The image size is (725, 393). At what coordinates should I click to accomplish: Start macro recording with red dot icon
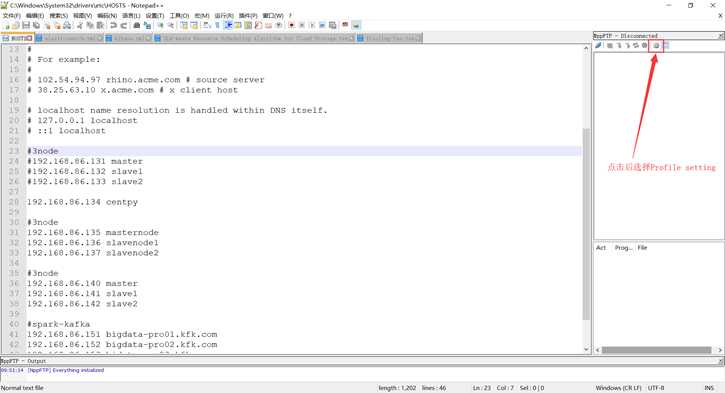[x=291, y=25]
